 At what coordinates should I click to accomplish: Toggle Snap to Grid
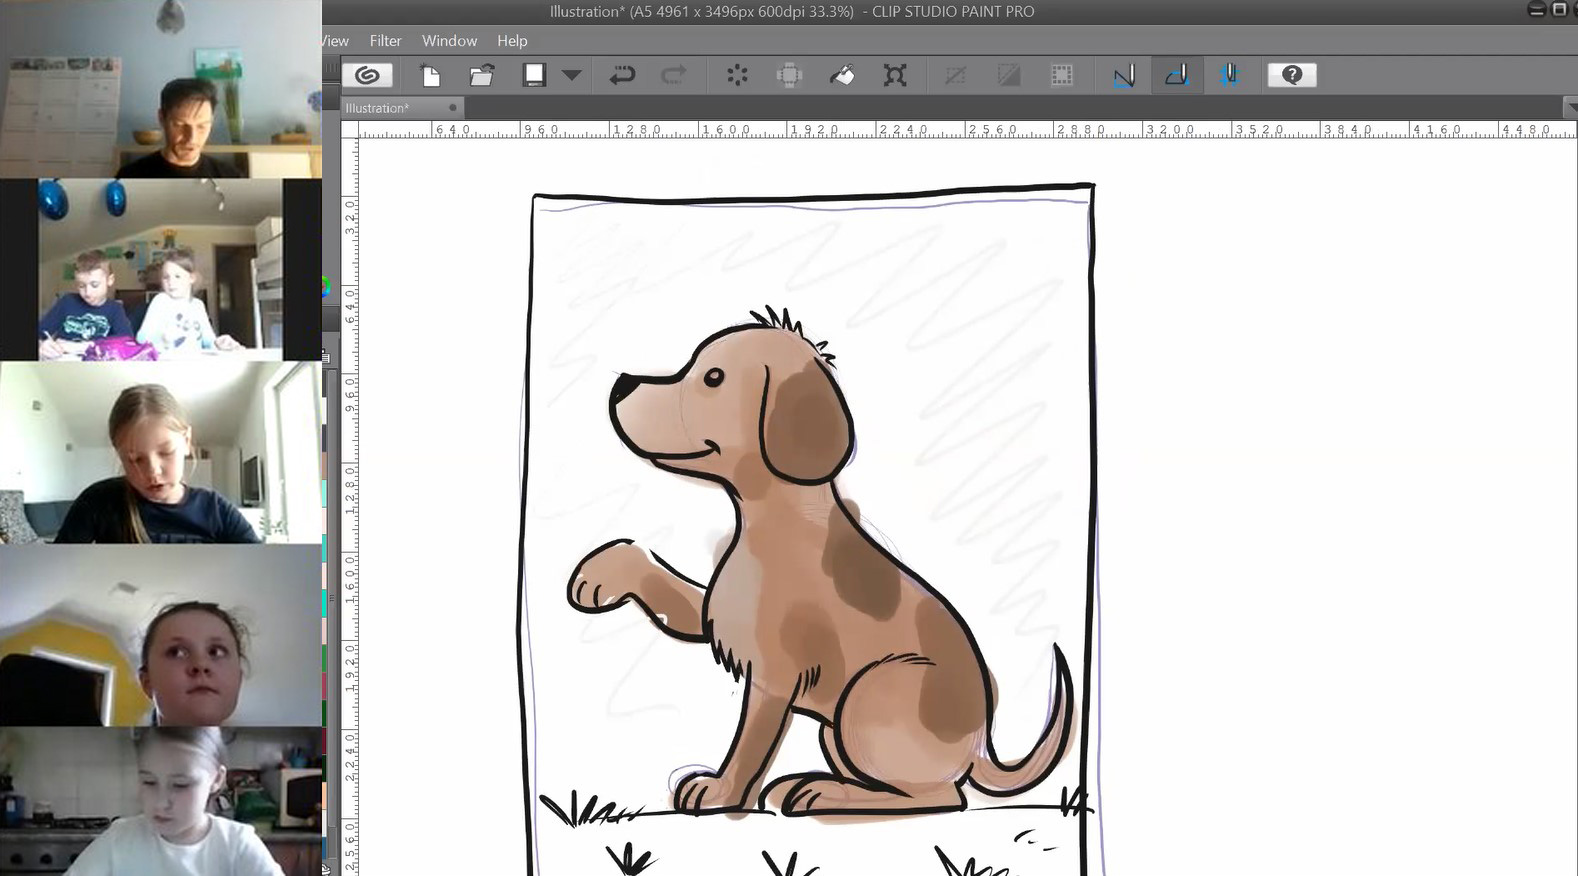[x=1230, y=75]
